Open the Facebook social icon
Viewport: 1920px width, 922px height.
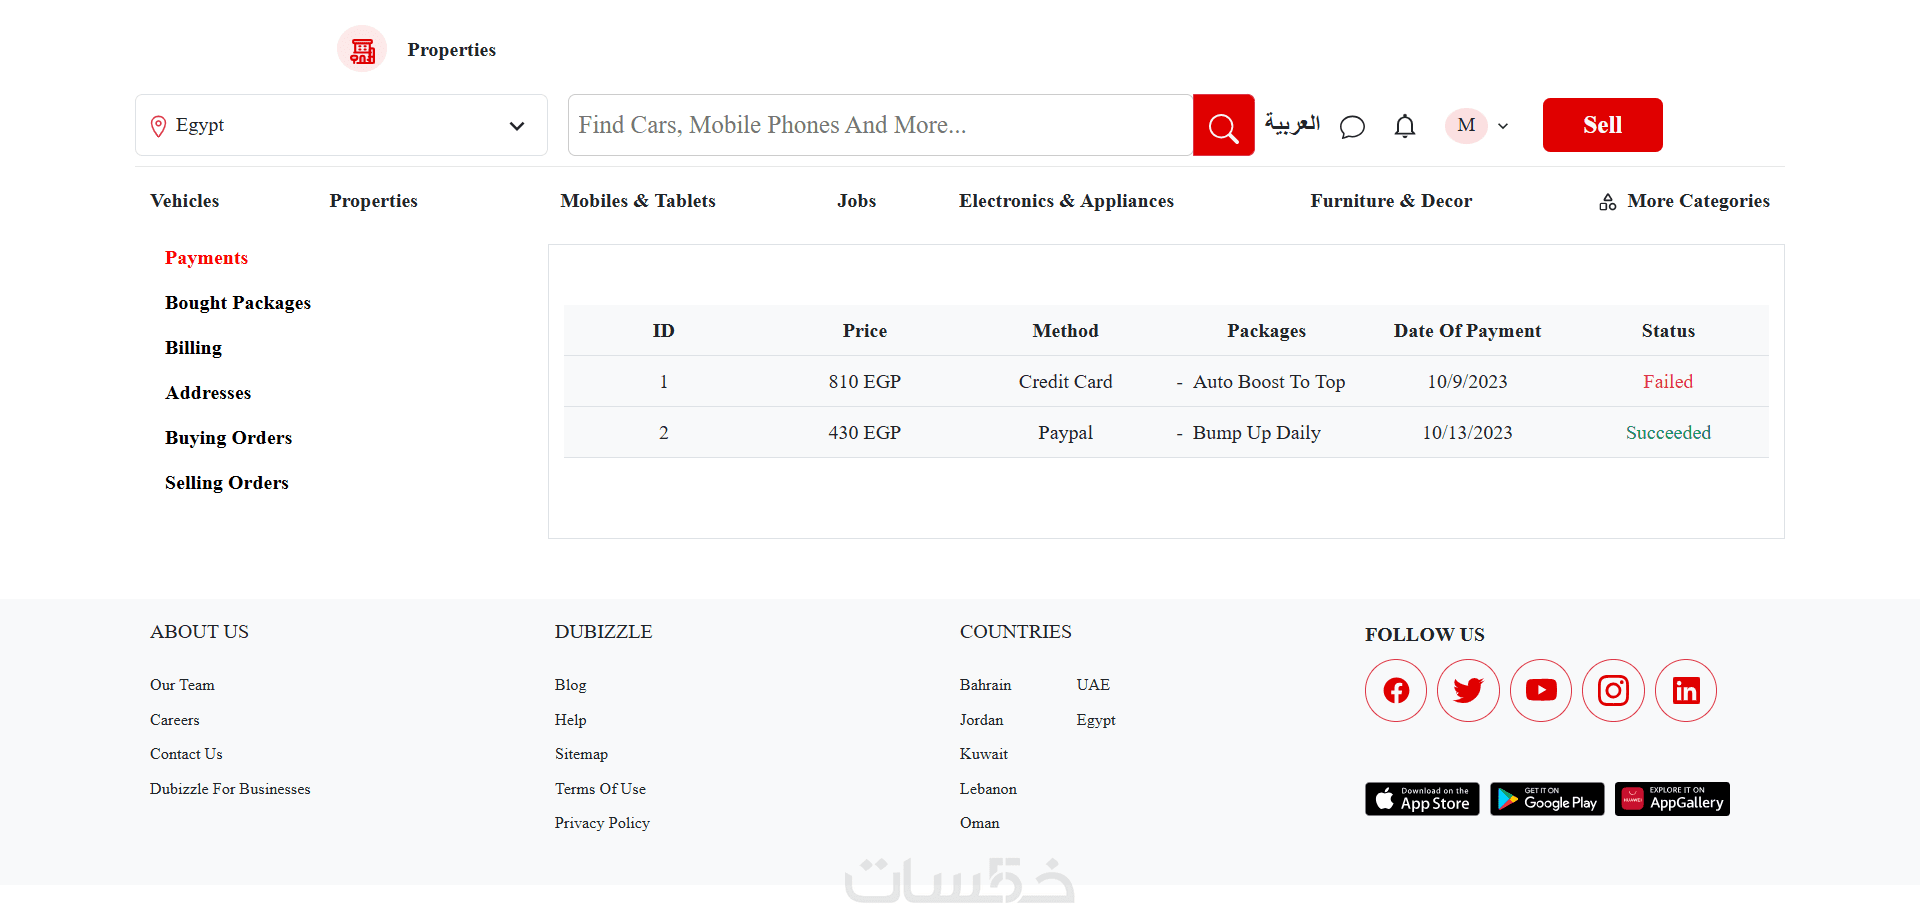coord(1396,690)
